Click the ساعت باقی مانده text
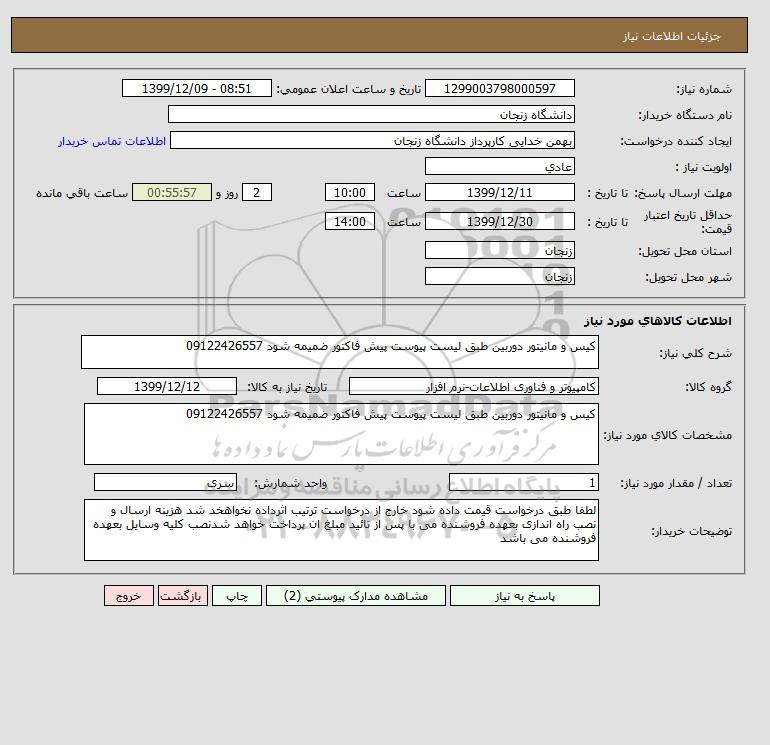 tap(82, 193)
